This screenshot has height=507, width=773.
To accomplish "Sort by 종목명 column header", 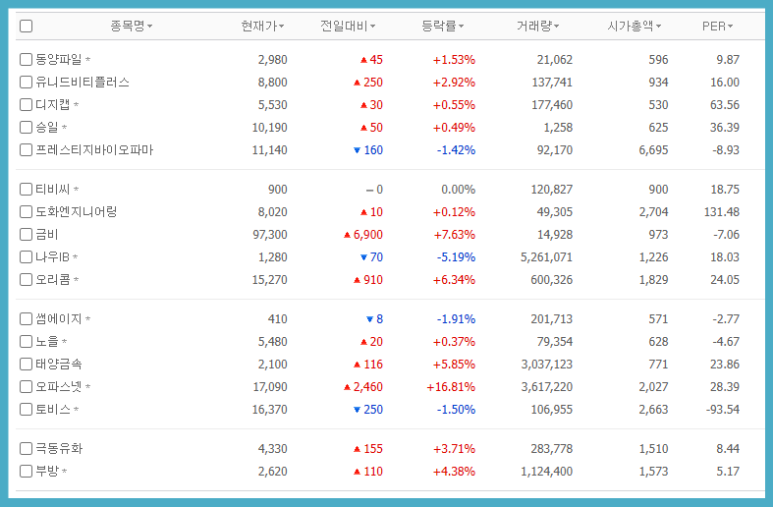I will point(131,26).
